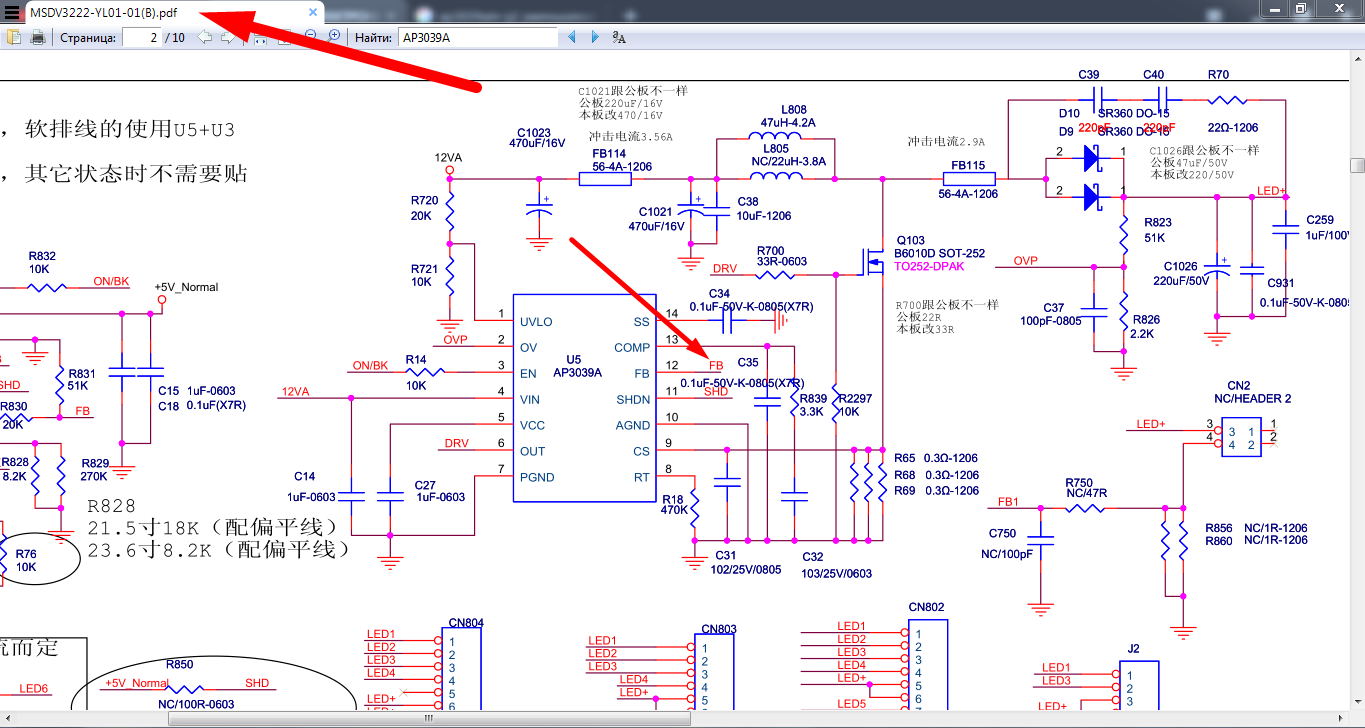This screenshot has height=728, width=1365.
Task: Click the C27 capacitor label
Action: point(425,485)
